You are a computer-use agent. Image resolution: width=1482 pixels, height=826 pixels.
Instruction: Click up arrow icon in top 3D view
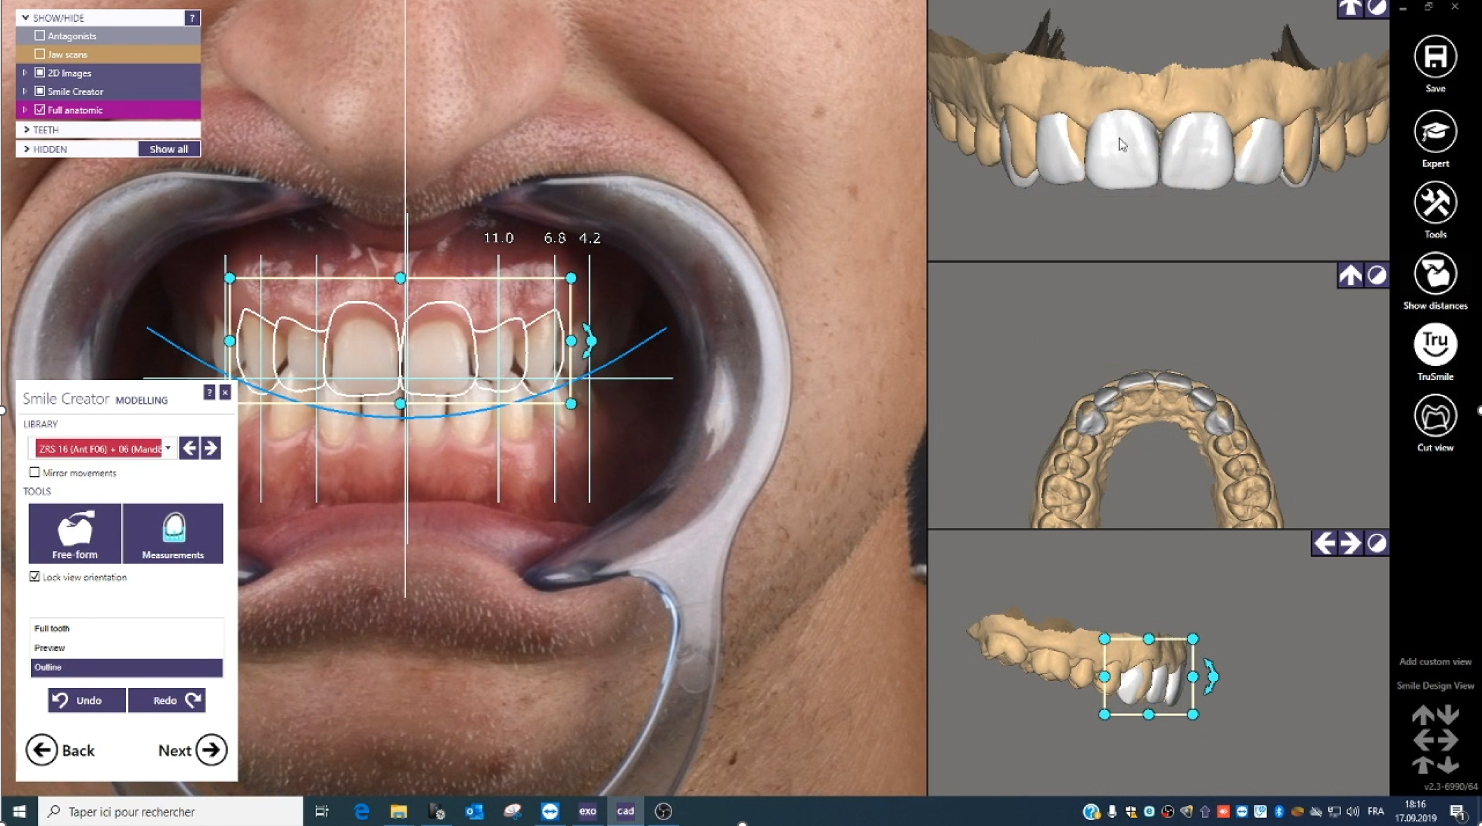[1350, 8]
